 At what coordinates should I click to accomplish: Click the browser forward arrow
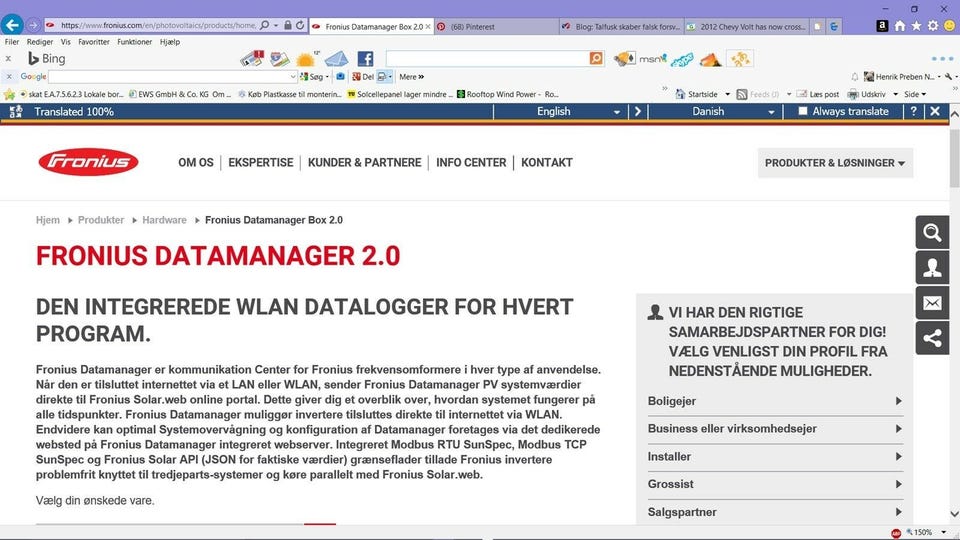tap(33, 26)
